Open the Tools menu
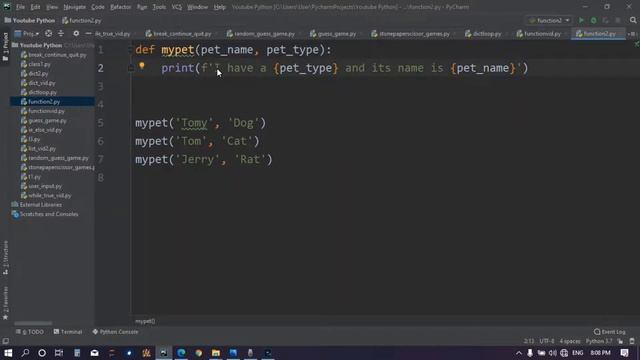Viewport: 640px width, 360px height. (x=159, y=7)
